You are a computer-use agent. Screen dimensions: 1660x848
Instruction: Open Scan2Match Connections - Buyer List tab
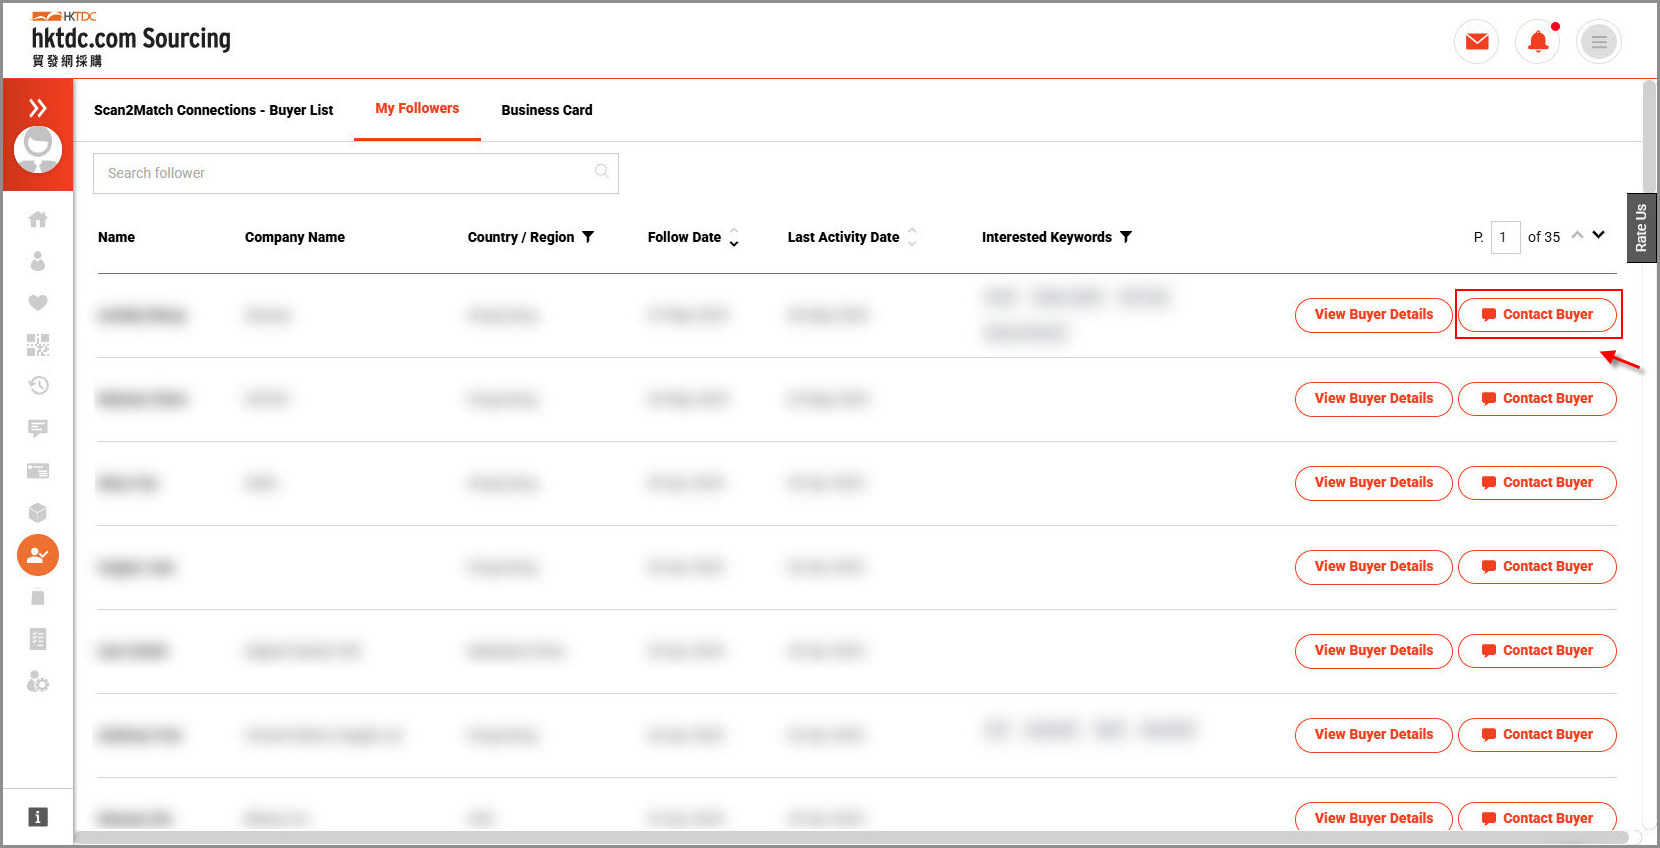point(213,110)
